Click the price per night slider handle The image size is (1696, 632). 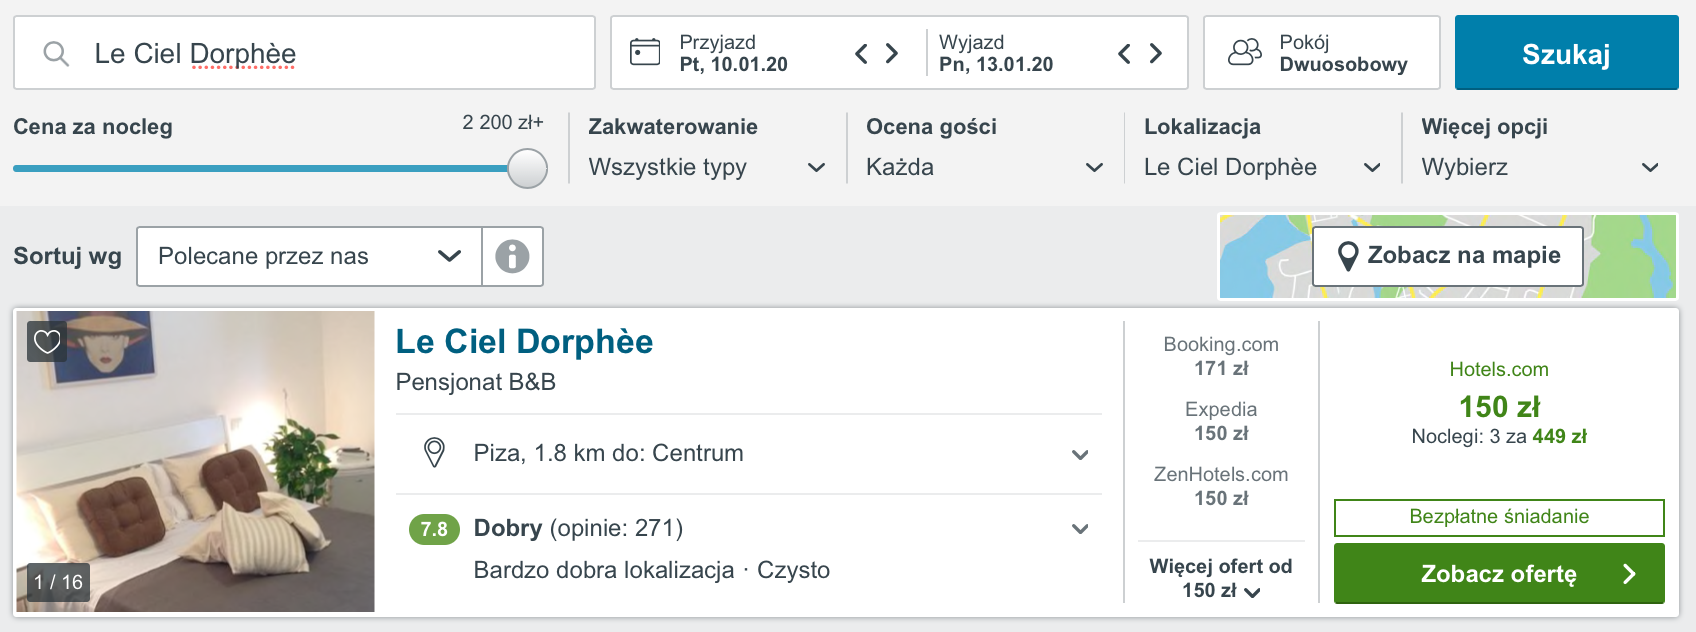click(527, 168)
